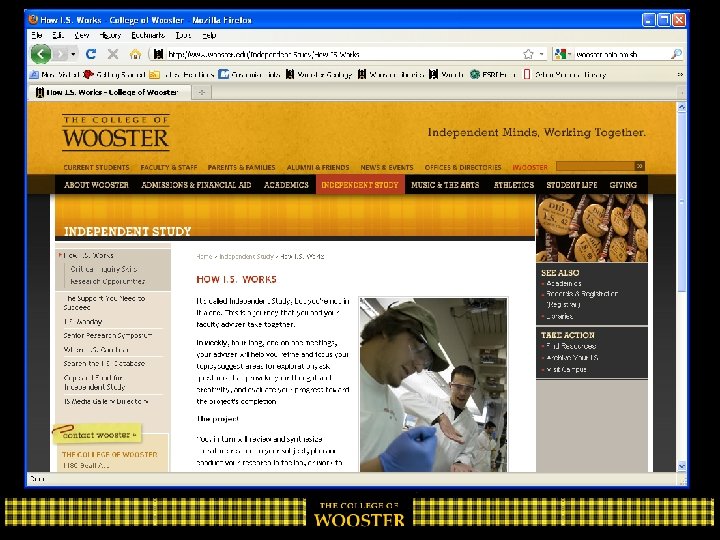This screenshot has width=720, height=540.
Task: Click the vertical scrollbar thumb
Action: pyautogui.click(x=681, y=202)
